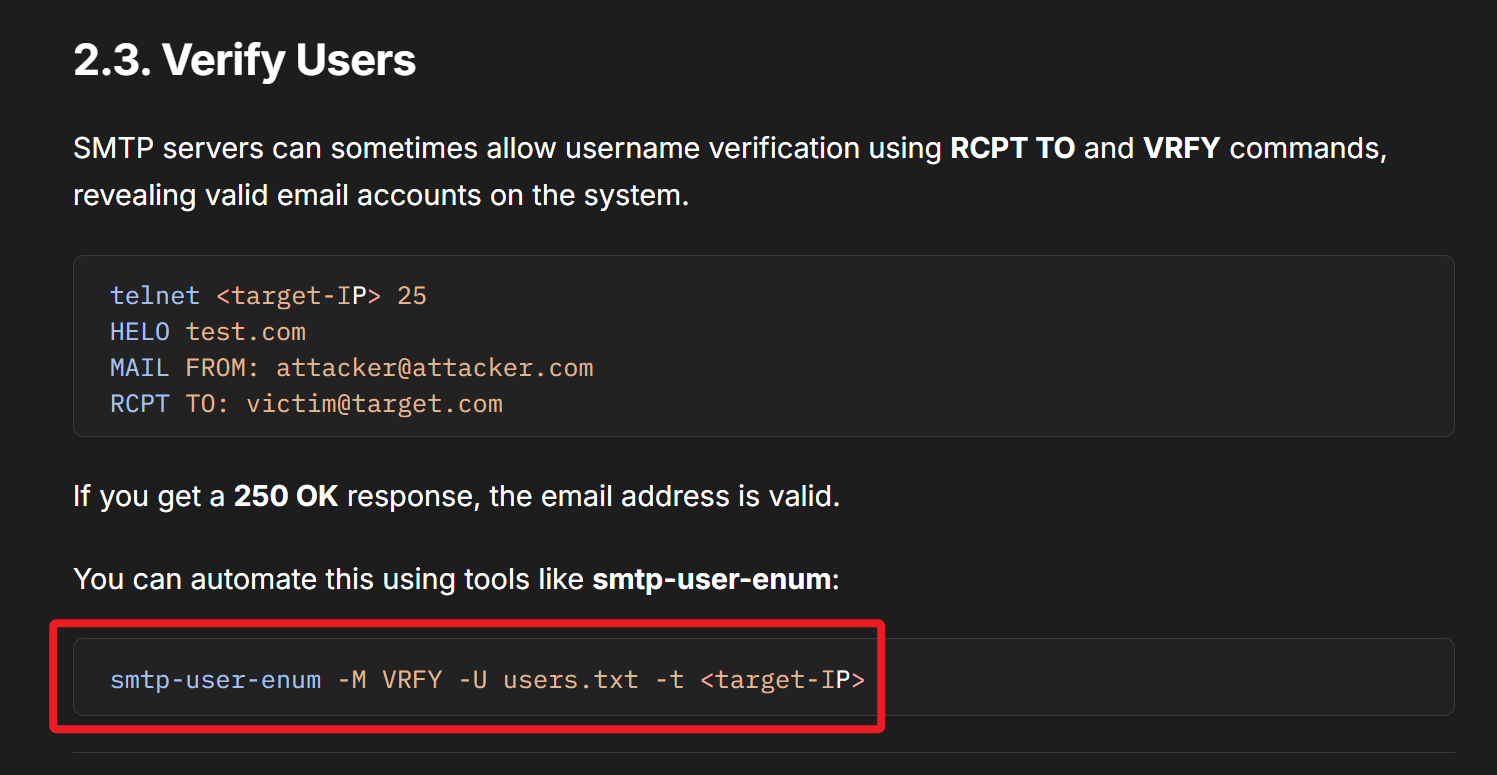1497x775 pixels.
Task: Click the "-t" flag in the command
Action: coord(669,680)
